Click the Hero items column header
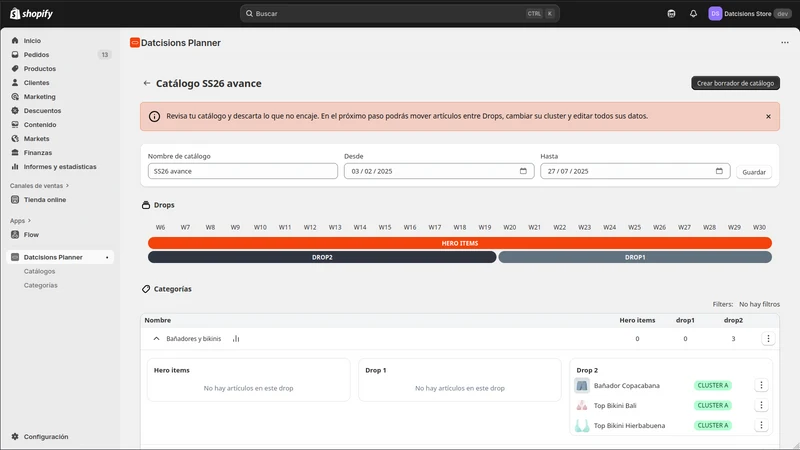The height and width of the screenshot is (450, 800). click(637, 320)
